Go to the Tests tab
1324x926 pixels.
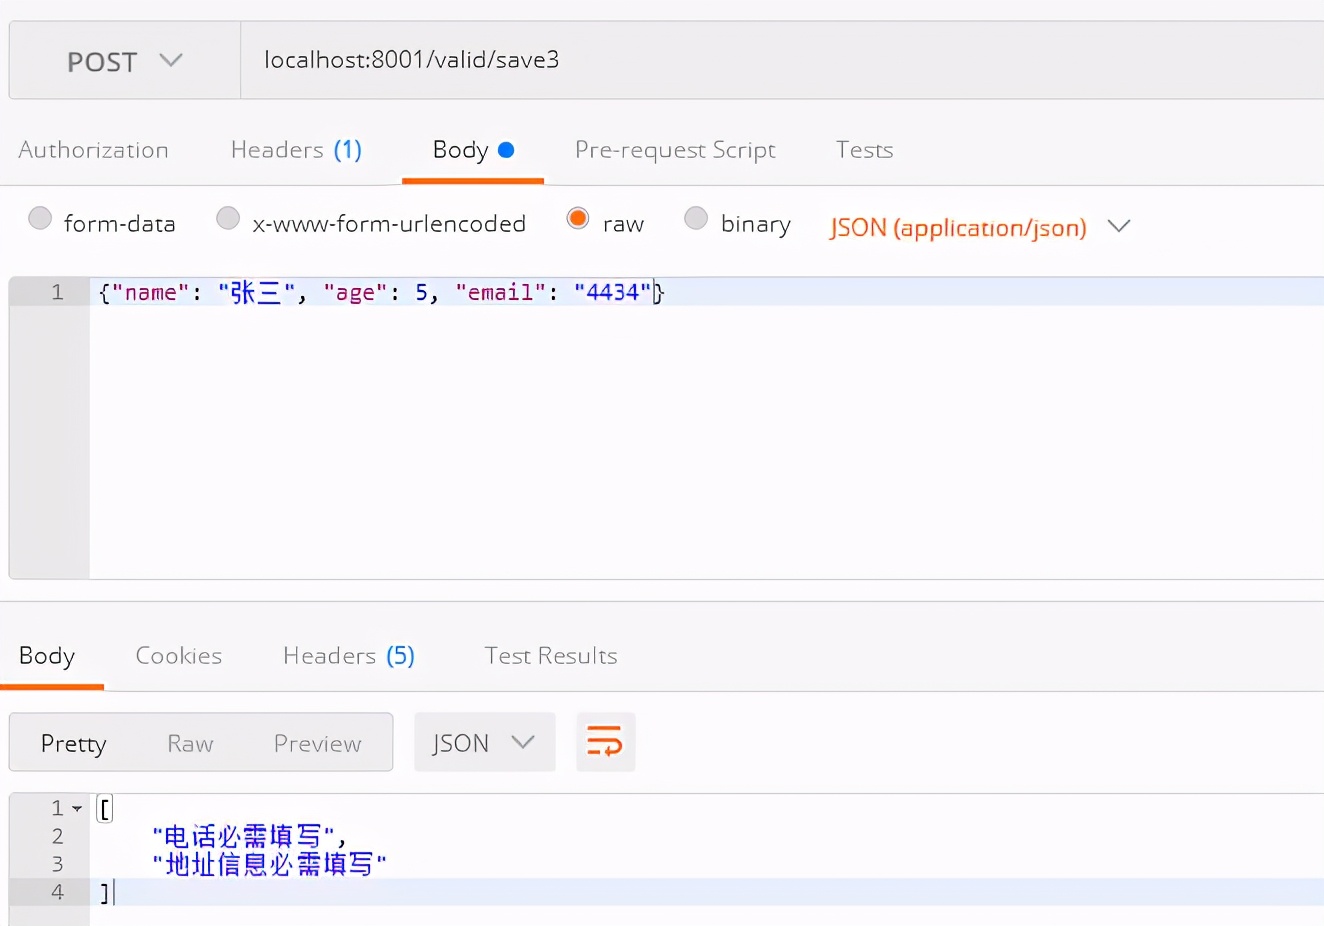click(x=864, y=150)
